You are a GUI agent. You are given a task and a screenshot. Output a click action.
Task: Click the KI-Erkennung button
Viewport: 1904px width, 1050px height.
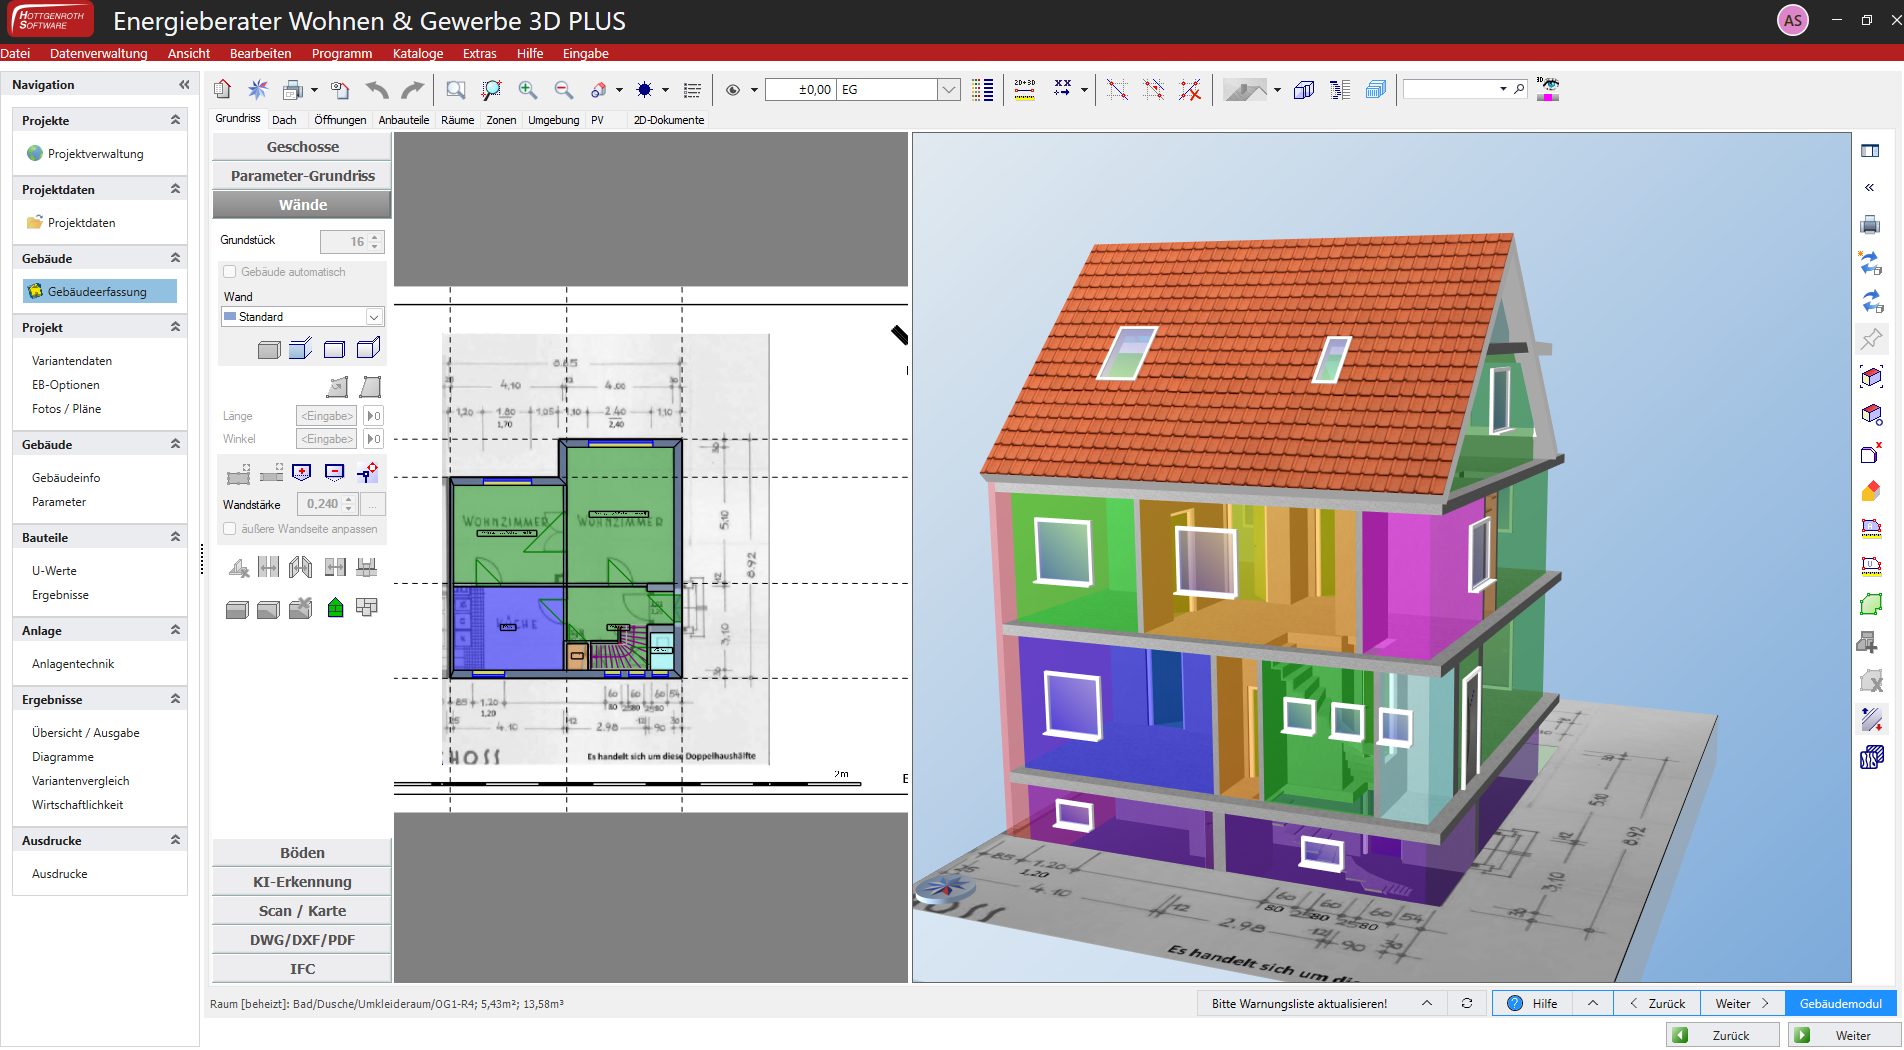(x=302, y=882)
